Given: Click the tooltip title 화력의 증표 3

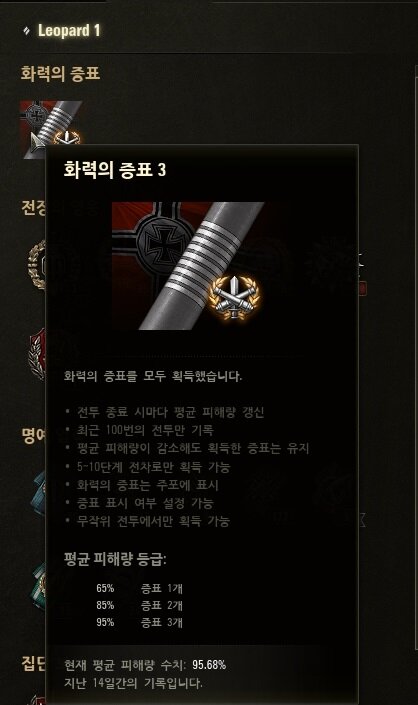Looking at the screenshot, I should tap(115, 170).
